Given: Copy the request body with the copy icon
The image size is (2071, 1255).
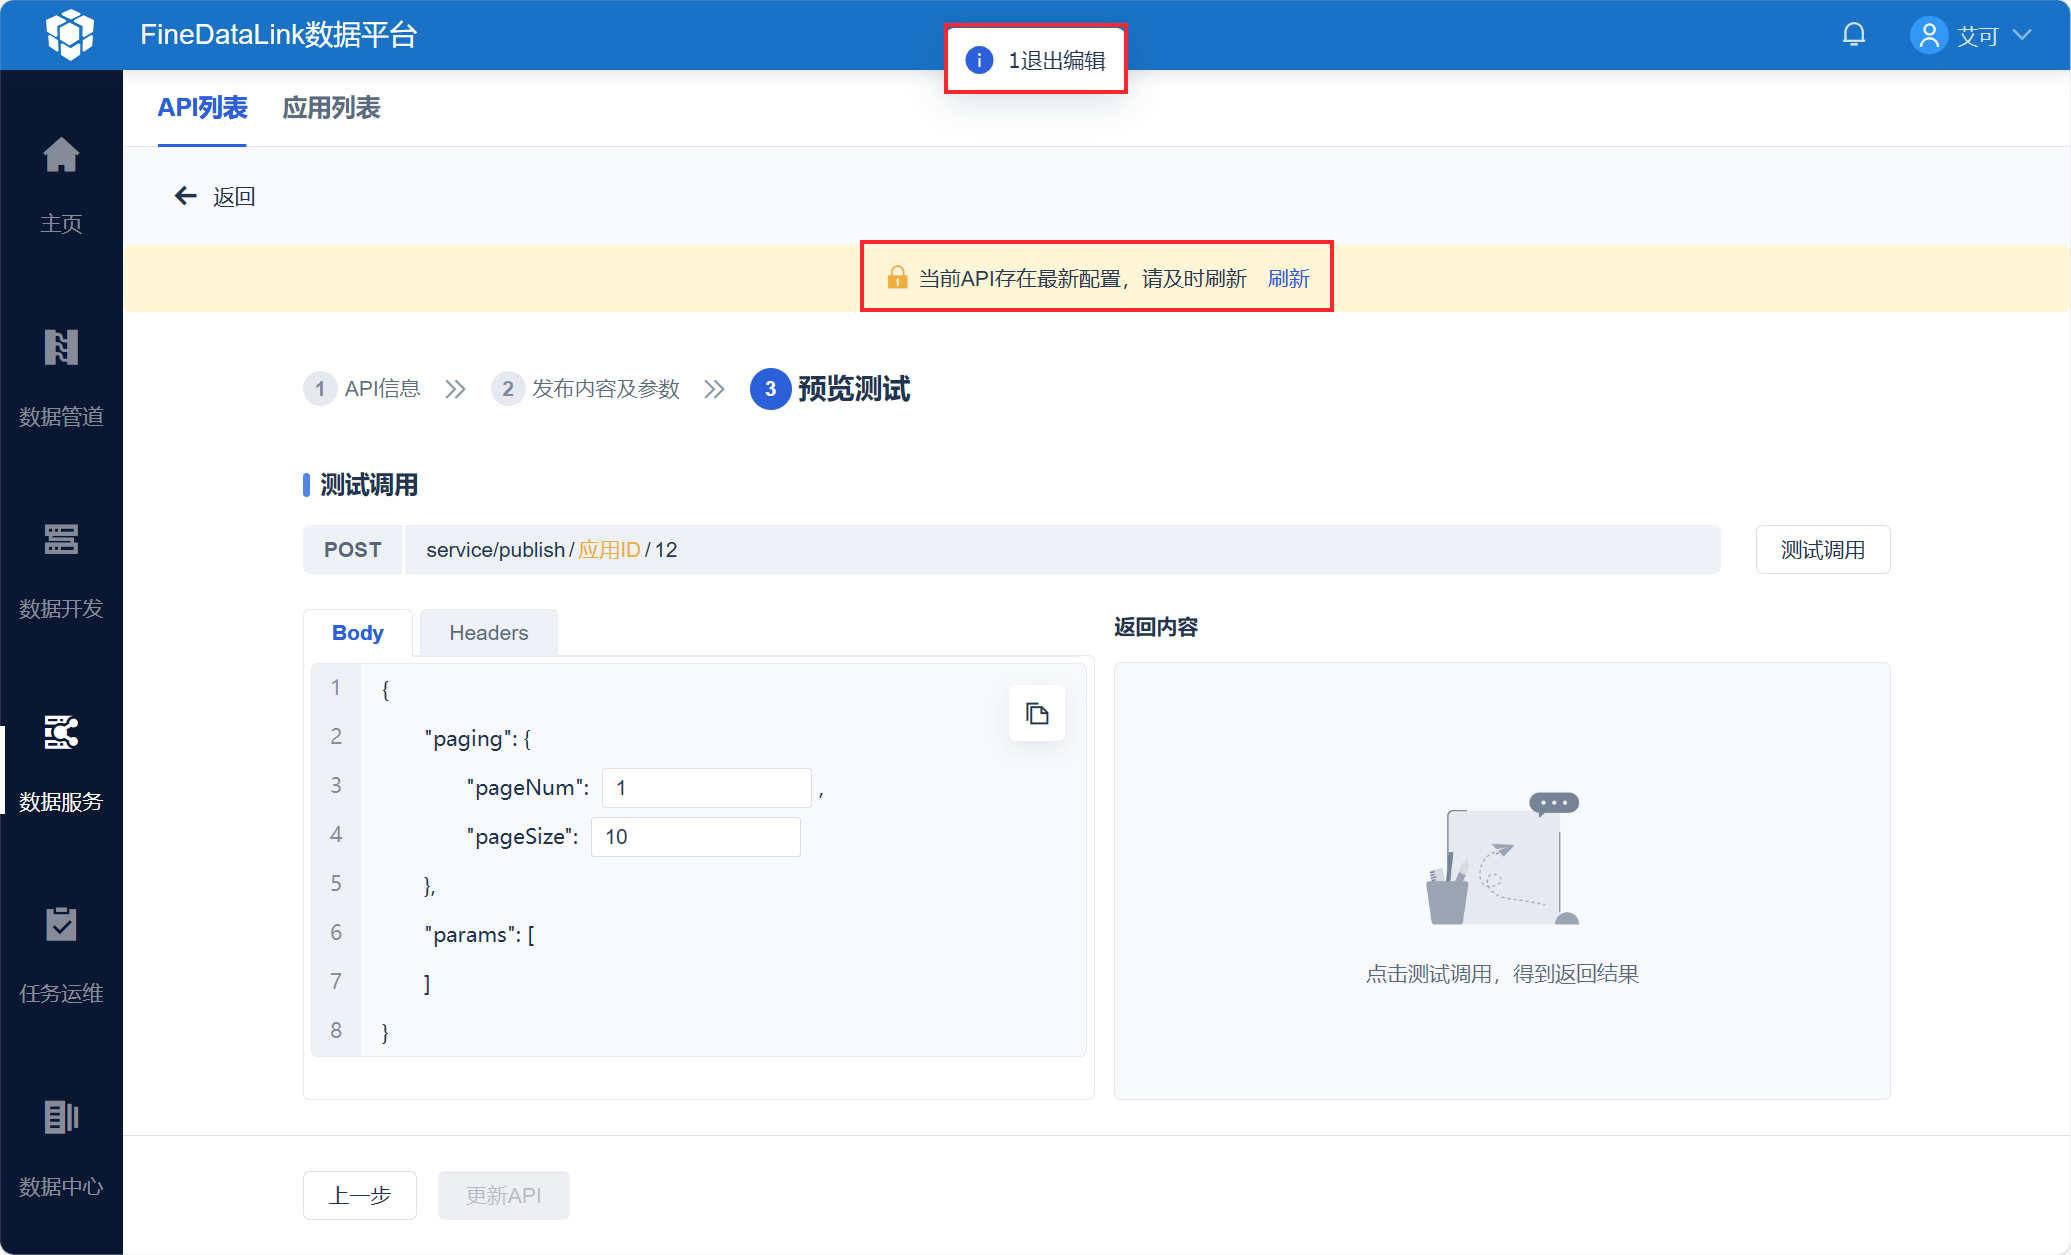Looking at the screenshot, I should click(x=1036, y=714).
